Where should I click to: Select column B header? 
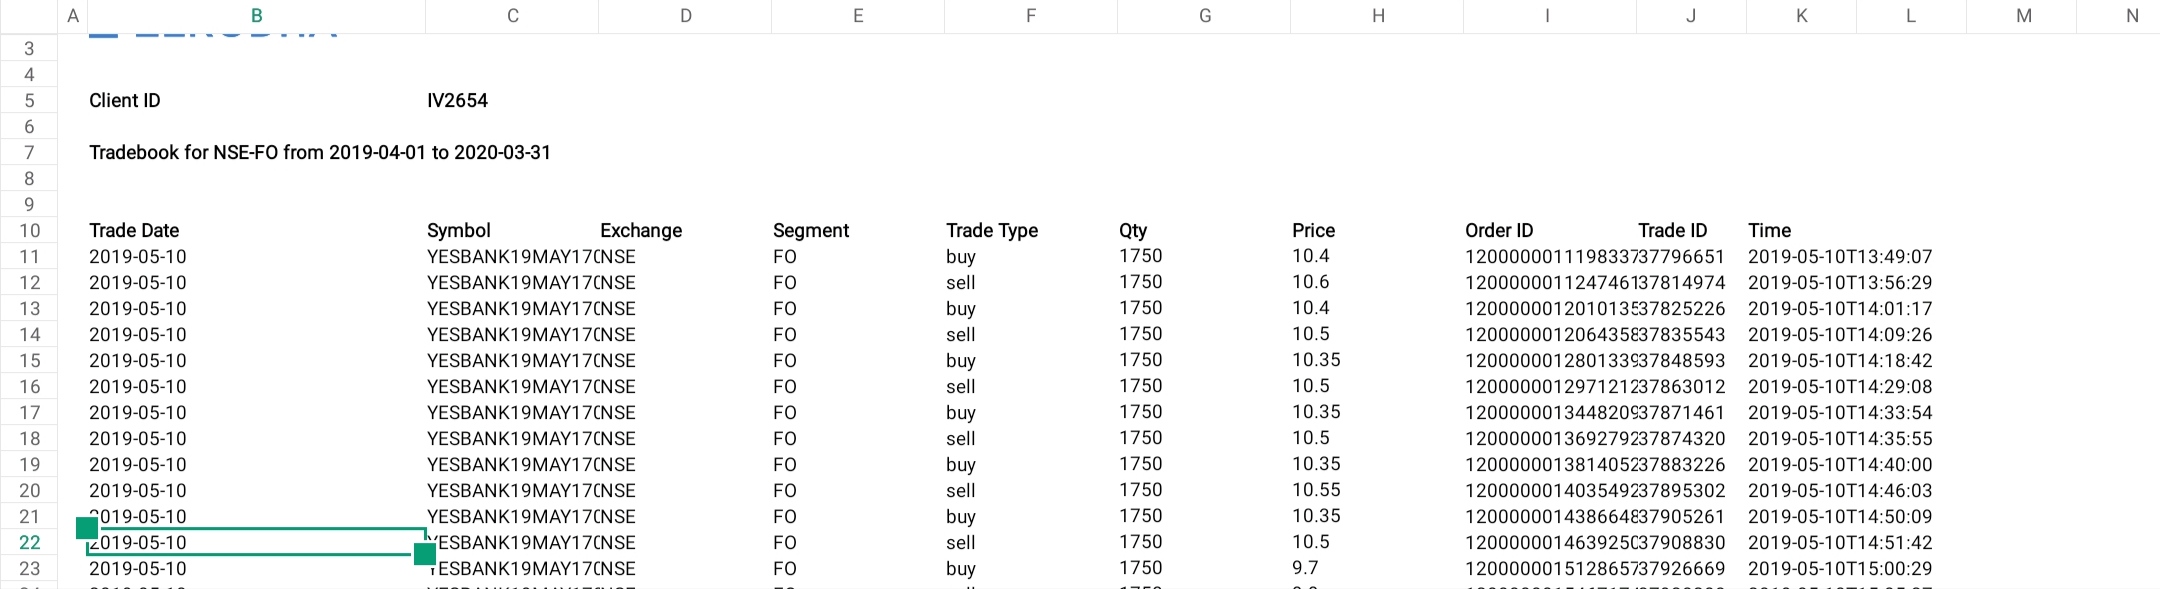click(256, 16)
